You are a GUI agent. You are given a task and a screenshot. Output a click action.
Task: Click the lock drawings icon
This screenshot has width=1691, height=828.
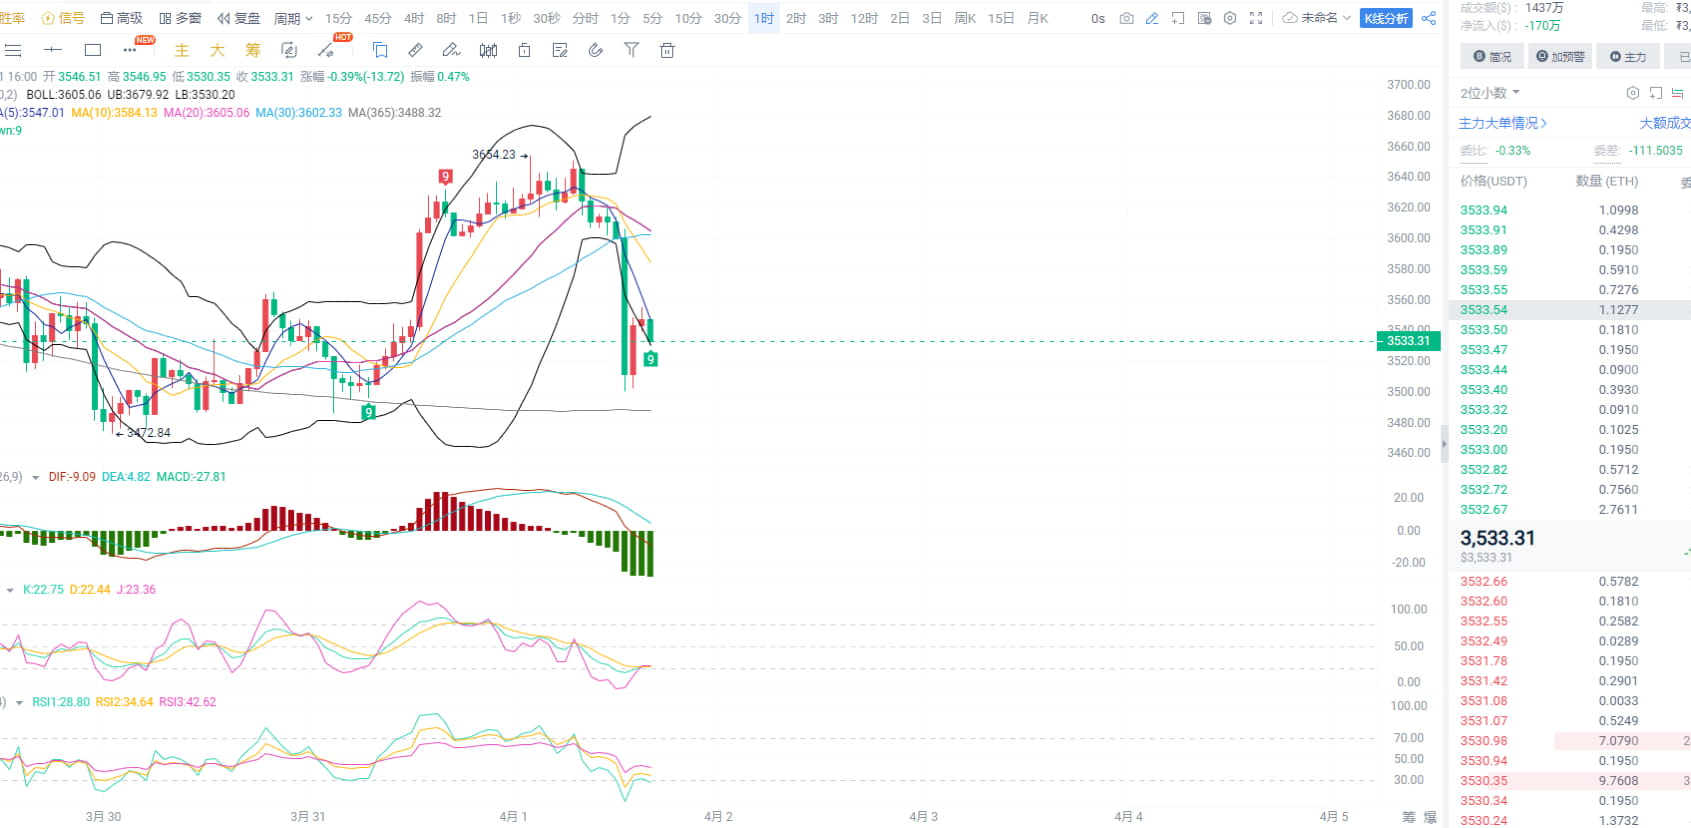coord(524,50)
